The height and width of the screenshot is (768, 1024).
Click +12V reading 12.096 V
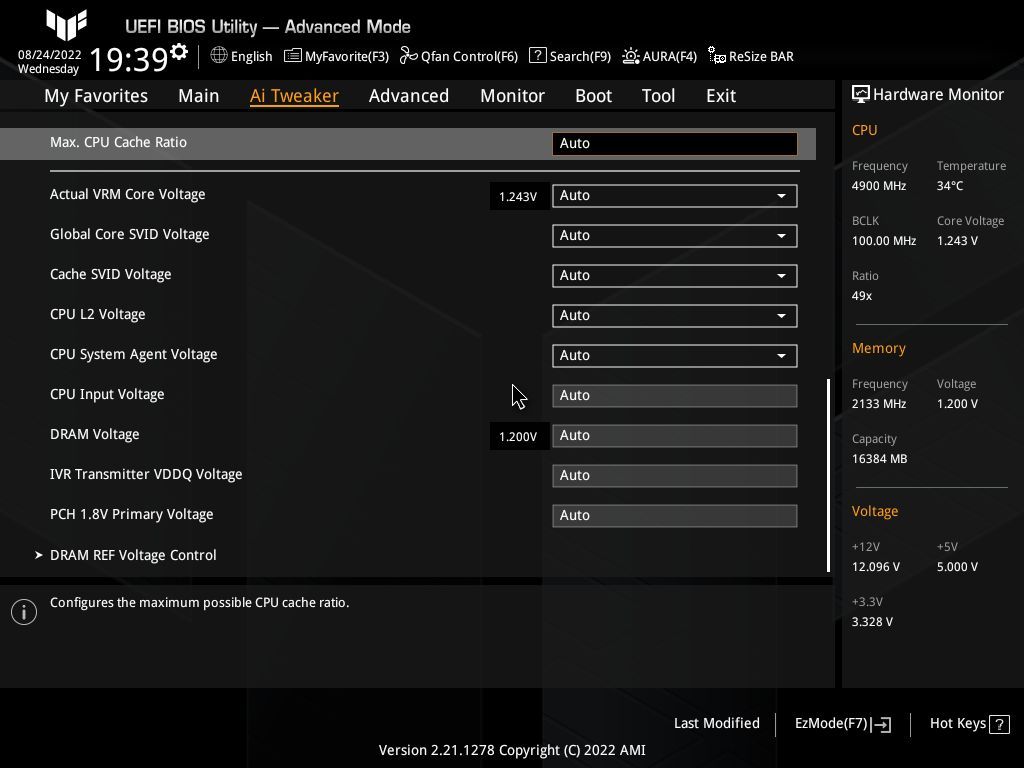tap(875, 566)
